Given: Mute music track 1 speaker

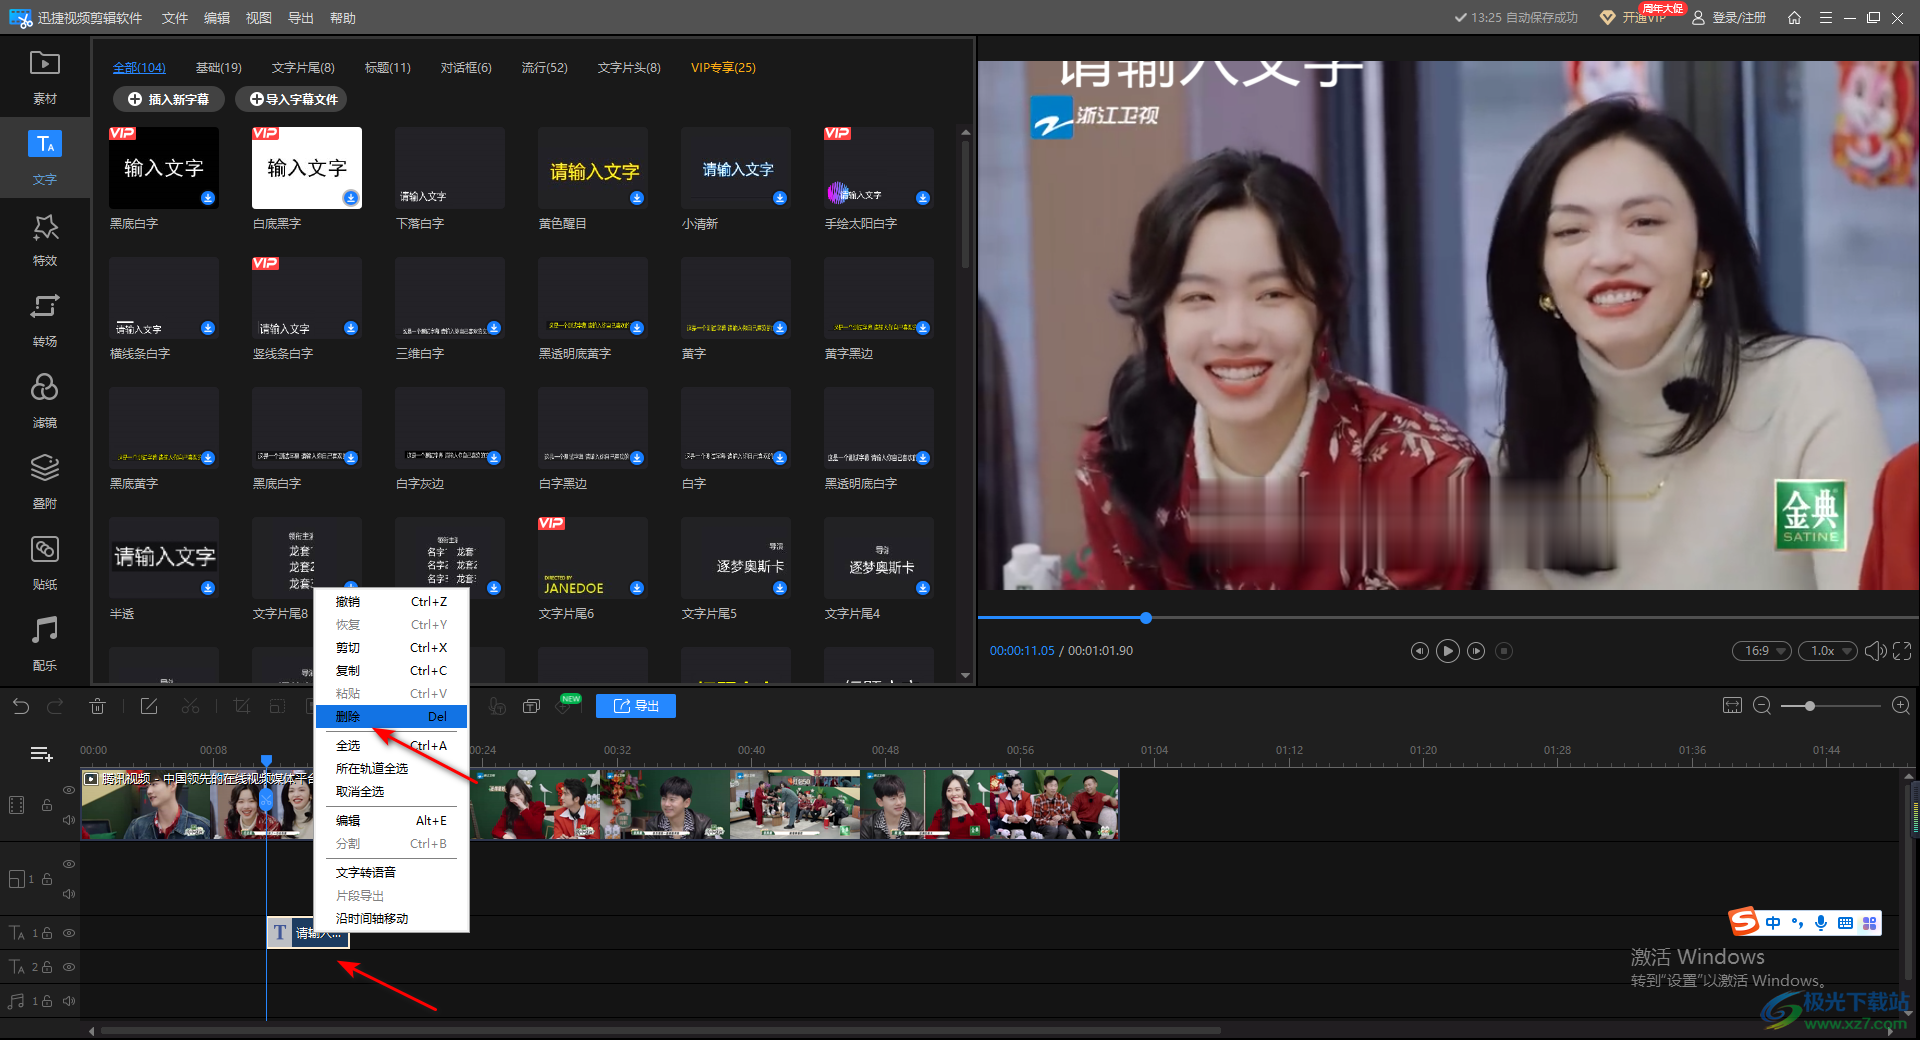Looking at the screenshot, I should [69, 1001].
